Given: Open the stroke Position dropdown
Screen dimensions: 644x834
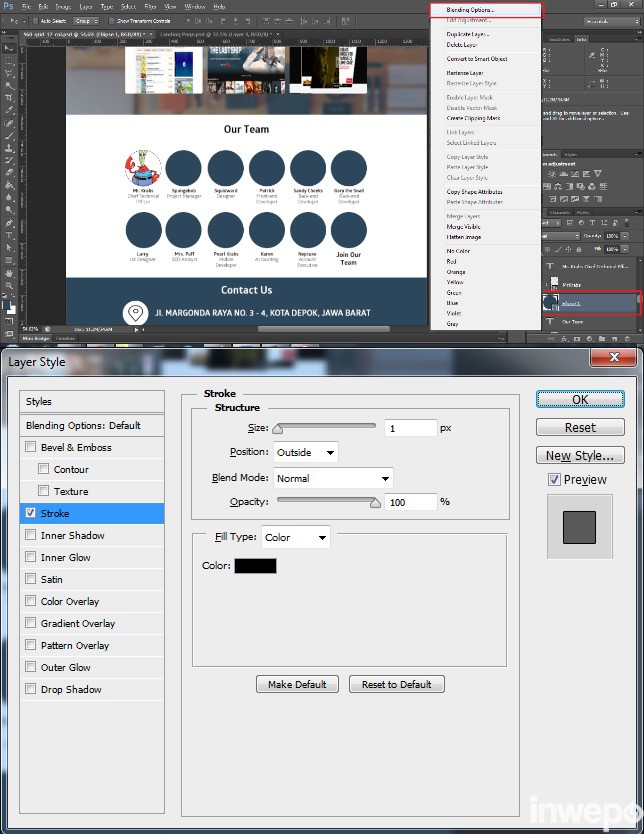Looking at the screenshot, I should click(x=306, y=452).
